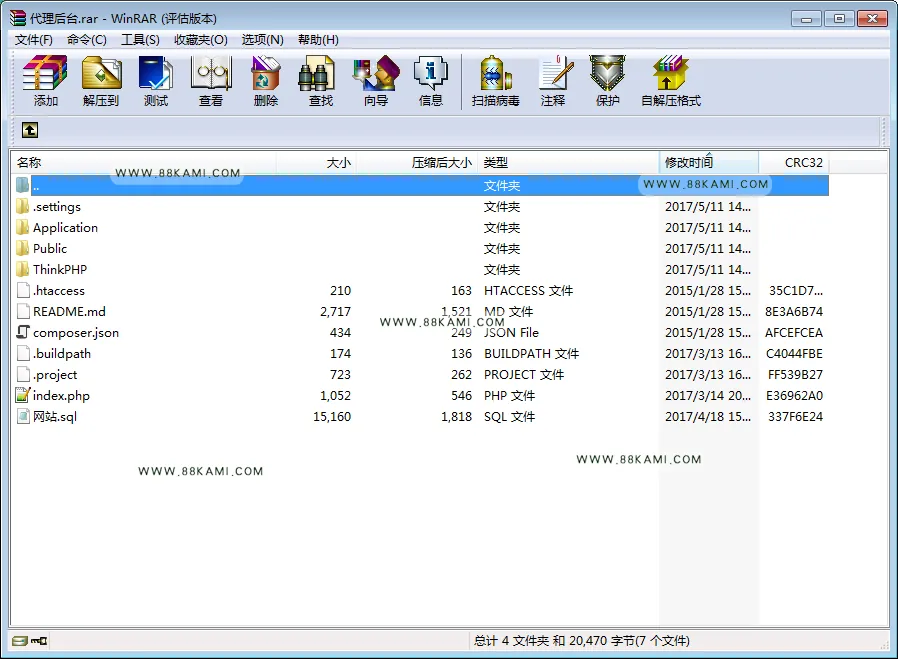This screenshot has width=898, height=659.
Task: Sort by 修改时间 column header
Action: 709,163
